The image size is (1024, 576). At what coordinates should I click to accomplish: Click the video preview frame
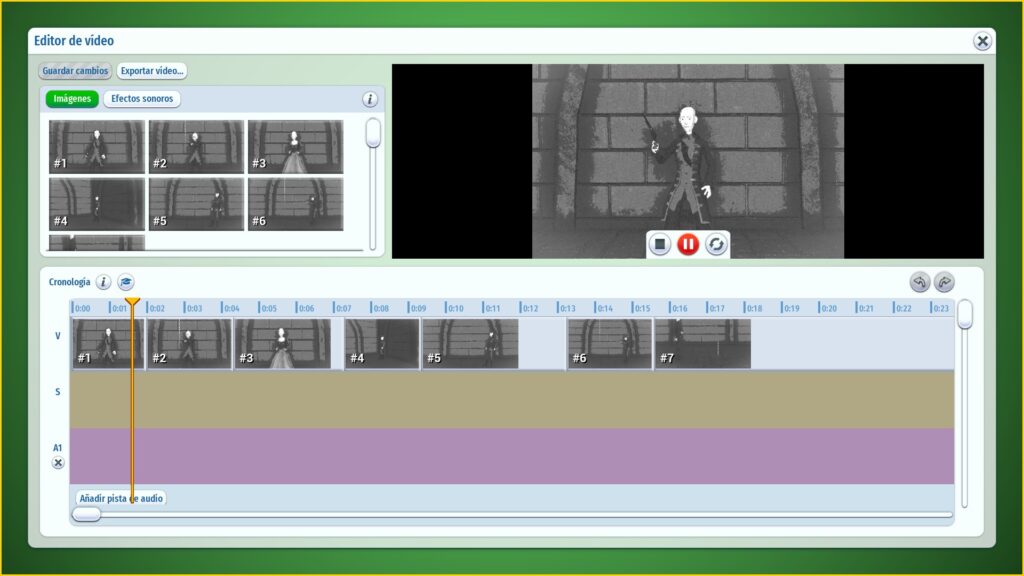pos(688,161)
